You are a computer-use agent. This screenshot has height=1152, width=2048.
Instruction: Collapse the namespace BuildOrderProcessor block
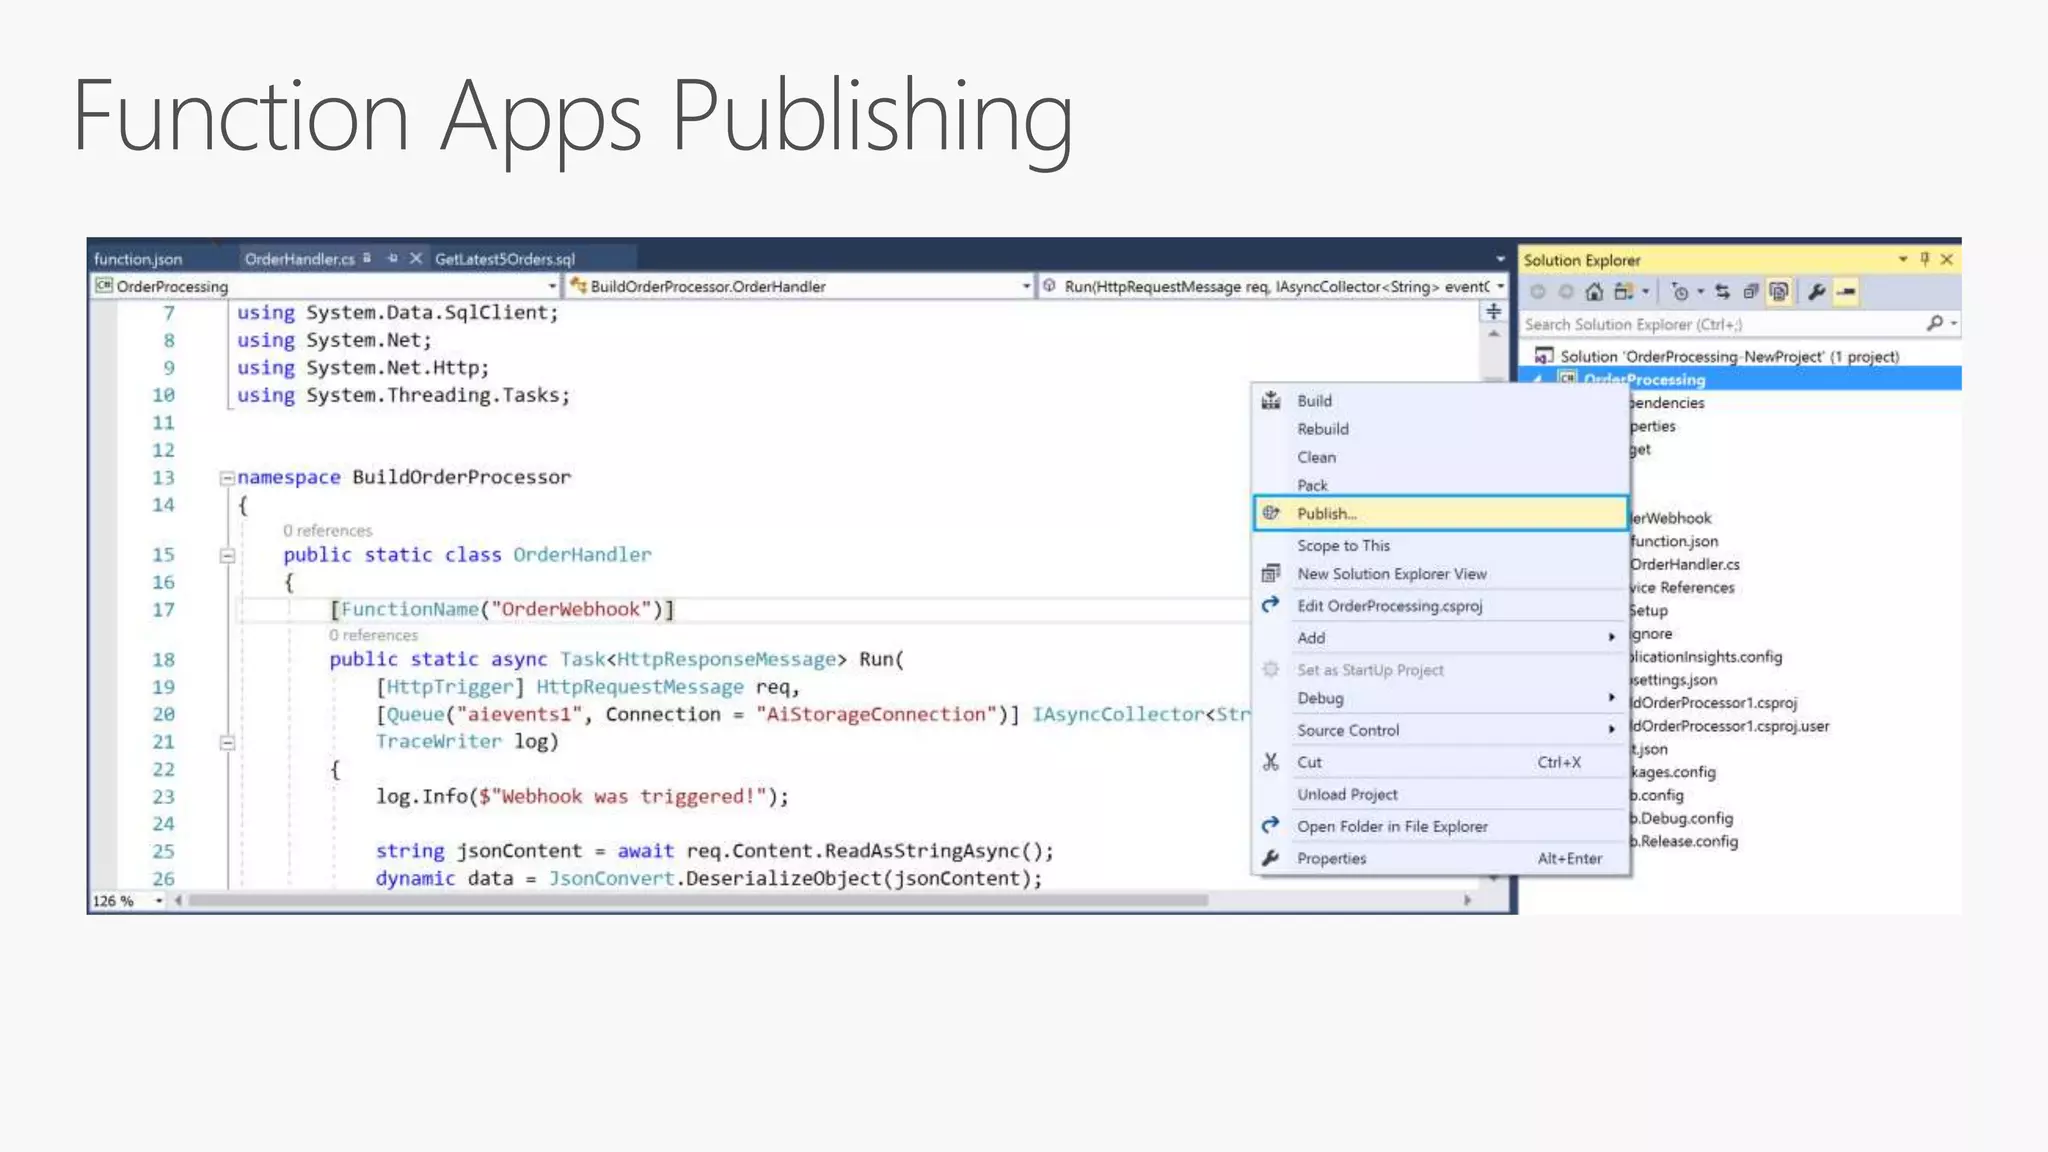tap(227, 478)
